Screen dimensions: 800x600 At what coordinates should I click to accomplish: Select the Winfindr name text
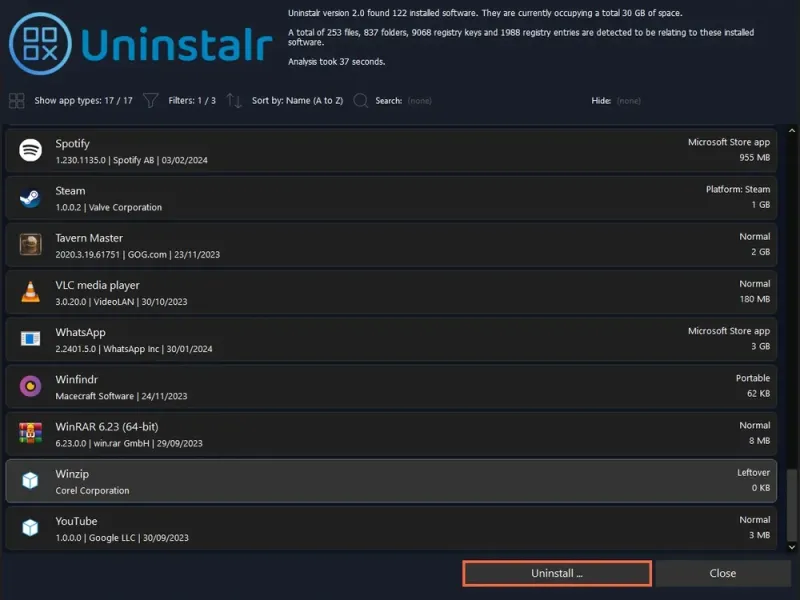point(77,380)
